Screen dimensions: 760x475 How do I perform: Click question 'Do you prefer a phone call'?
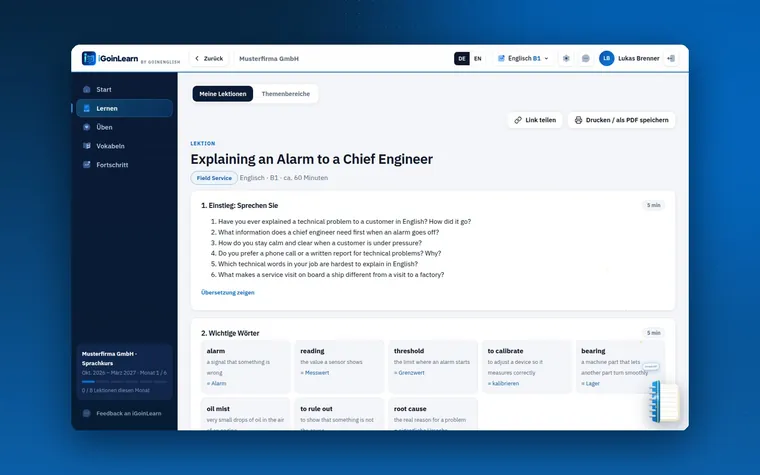click(330, 253)
